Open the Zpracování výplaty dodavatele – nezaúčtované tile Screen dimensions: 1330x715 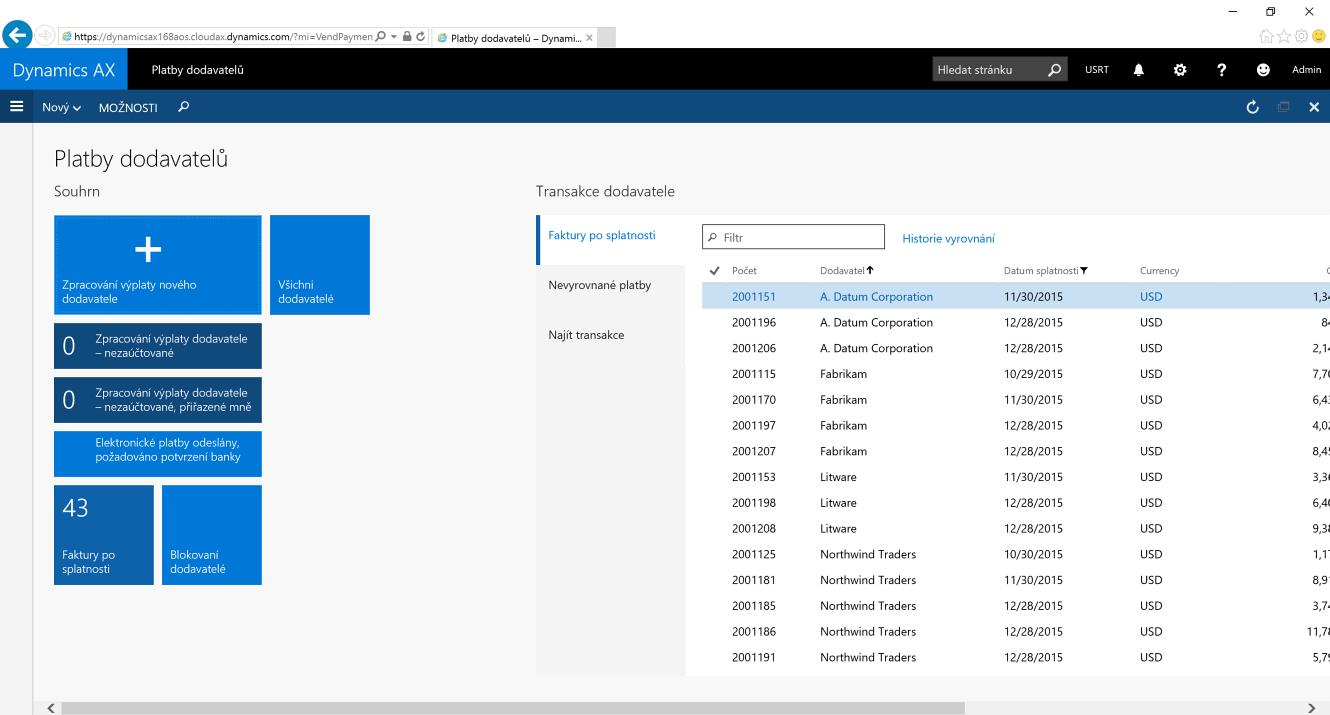point(158,346)
